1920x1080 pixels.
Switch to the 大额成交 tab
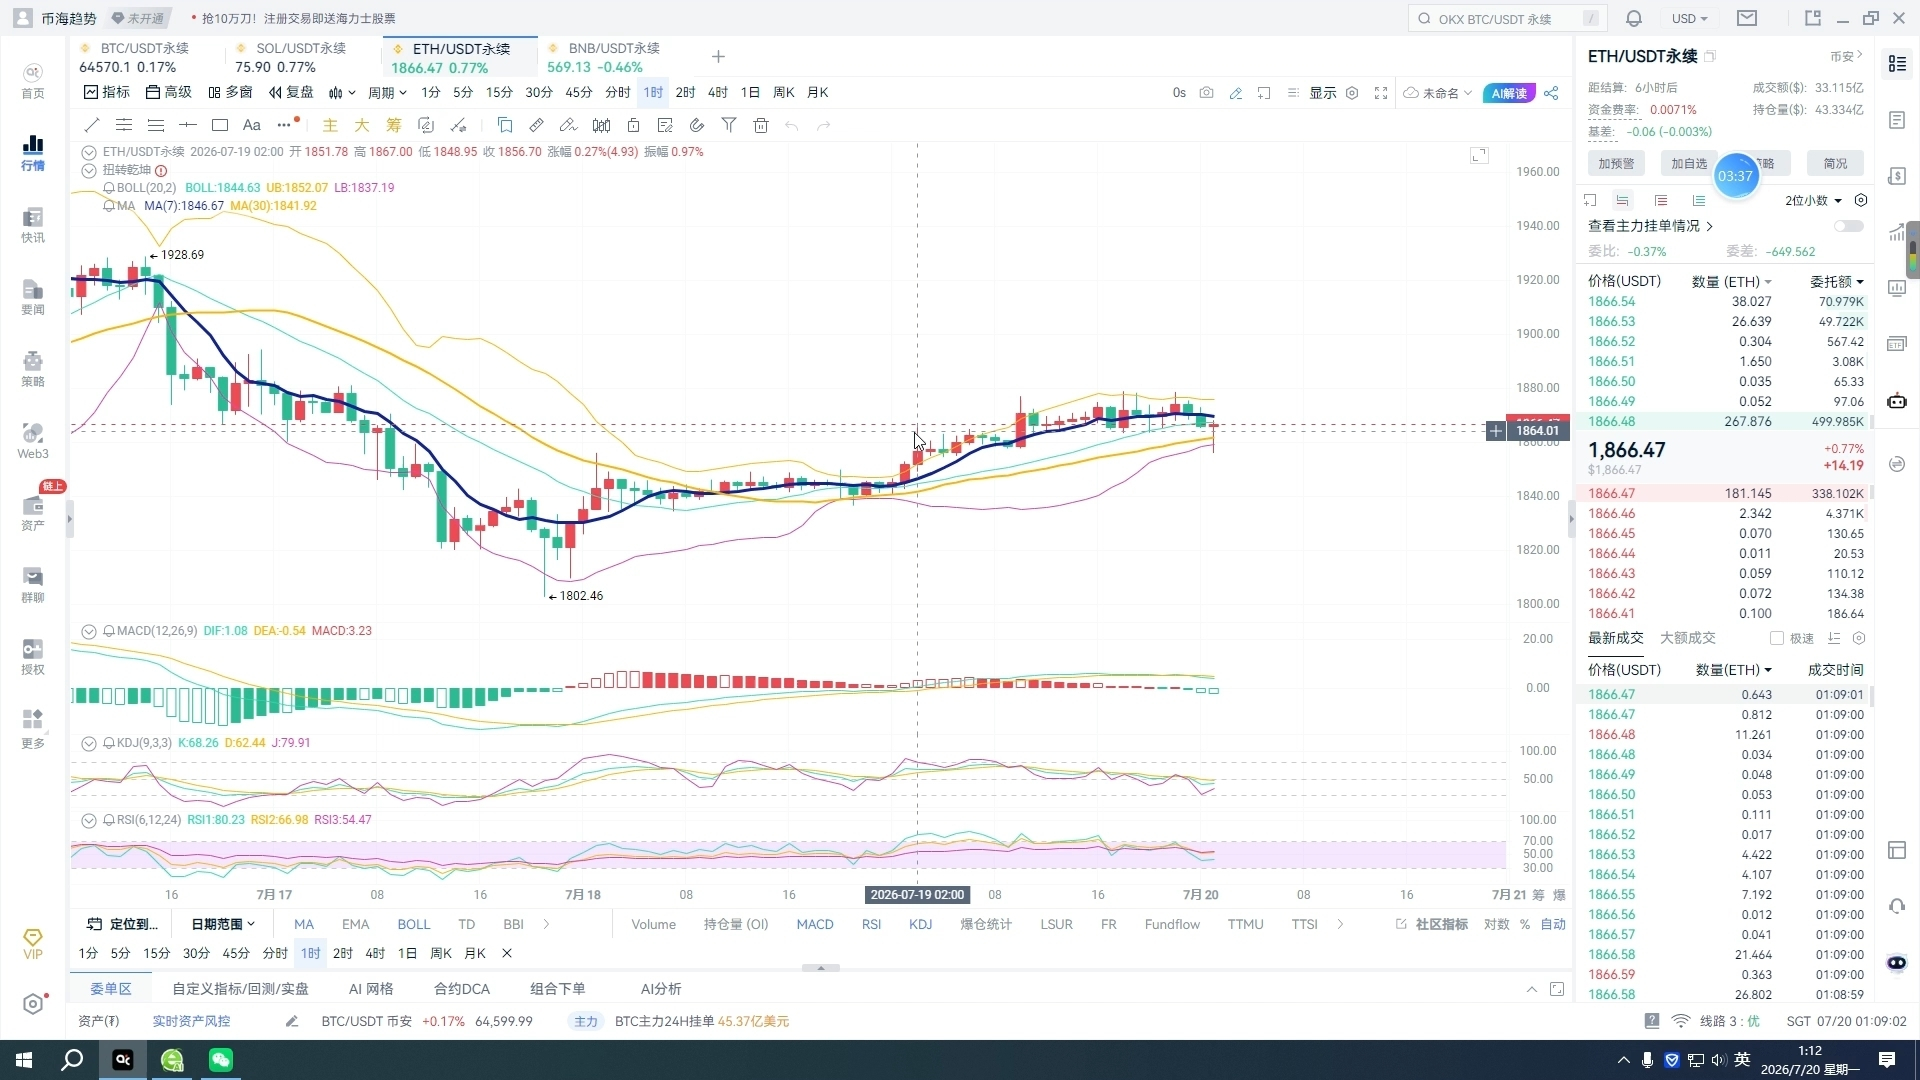[x=1688, y=638]
